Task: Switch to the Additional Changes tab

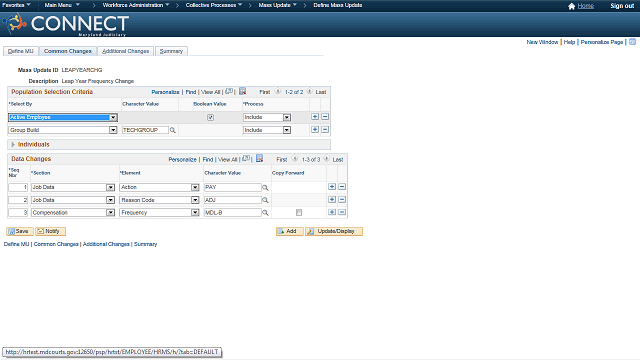Action: coord(126,51)
